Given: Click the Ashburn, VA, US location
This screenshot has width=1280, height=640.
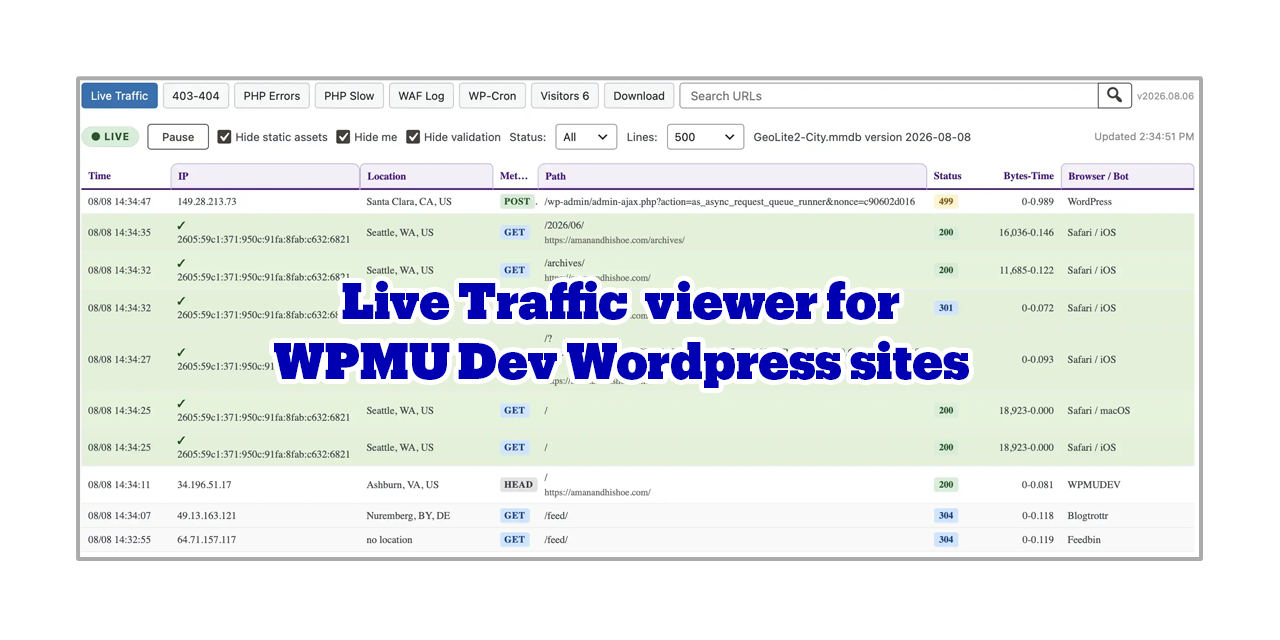Looking at the screenshot, I should (x=403, y=485).
